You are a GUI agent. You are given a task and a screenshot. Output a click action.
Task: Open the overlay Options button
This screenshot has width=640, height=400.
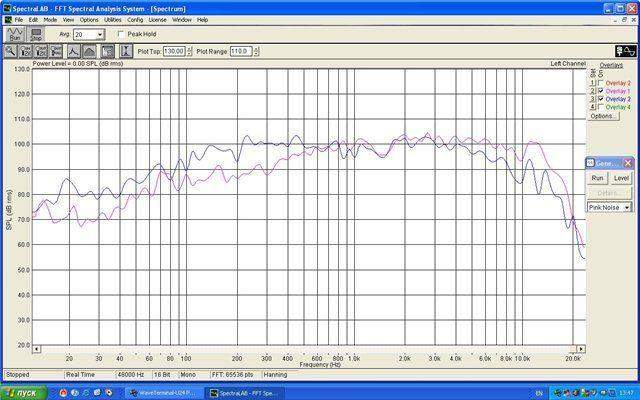pyautogui.click(x=603, y=116)
